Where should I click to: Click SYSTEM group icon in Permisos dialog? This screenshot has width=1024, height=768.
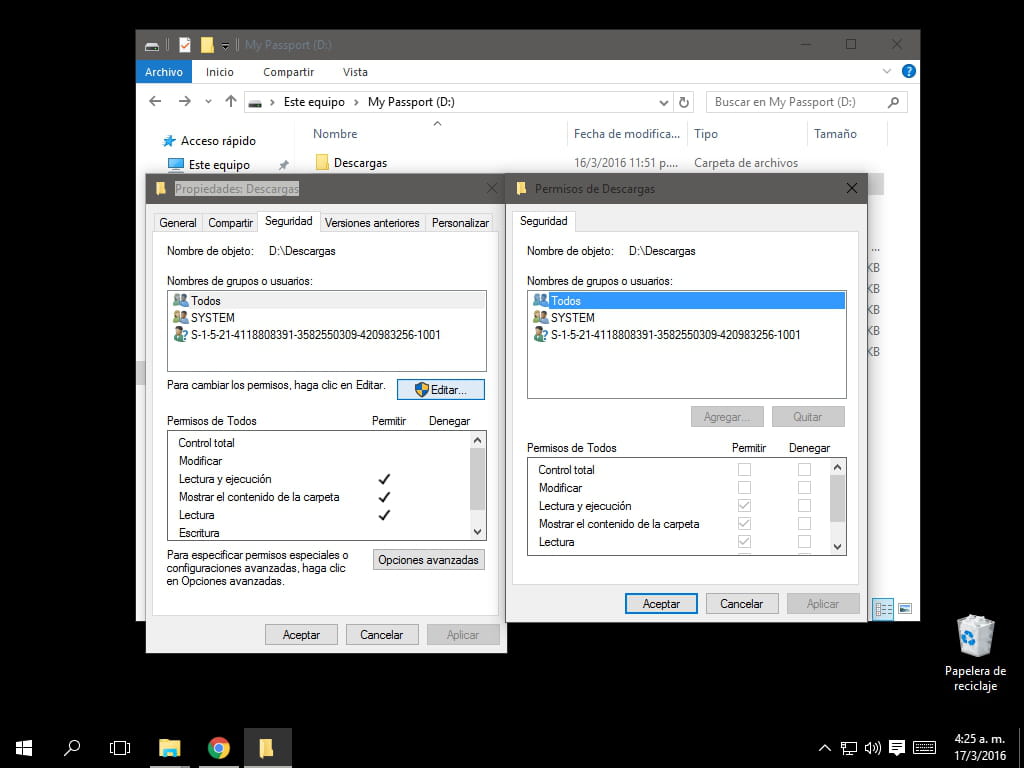click(x=540, y=317)
